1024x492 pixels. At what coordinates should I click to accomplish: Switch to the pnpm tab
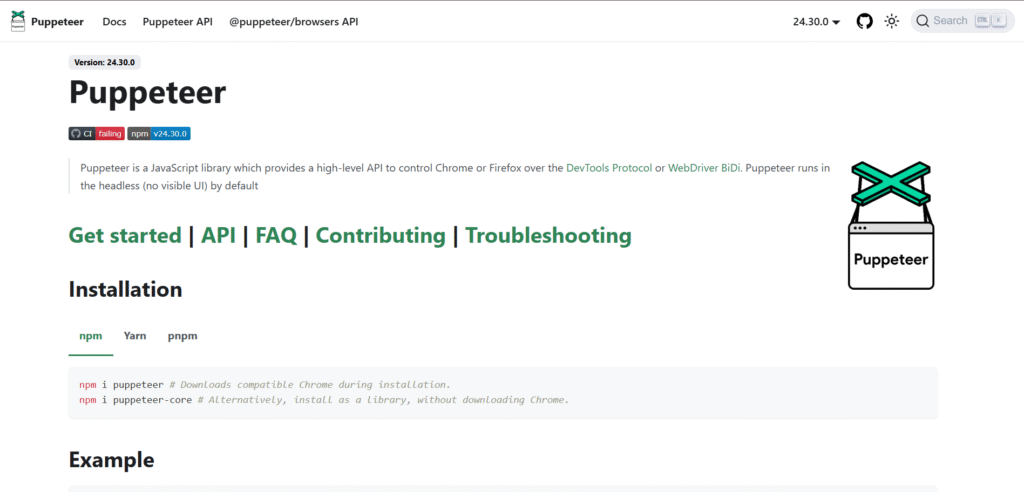point(182,336)
